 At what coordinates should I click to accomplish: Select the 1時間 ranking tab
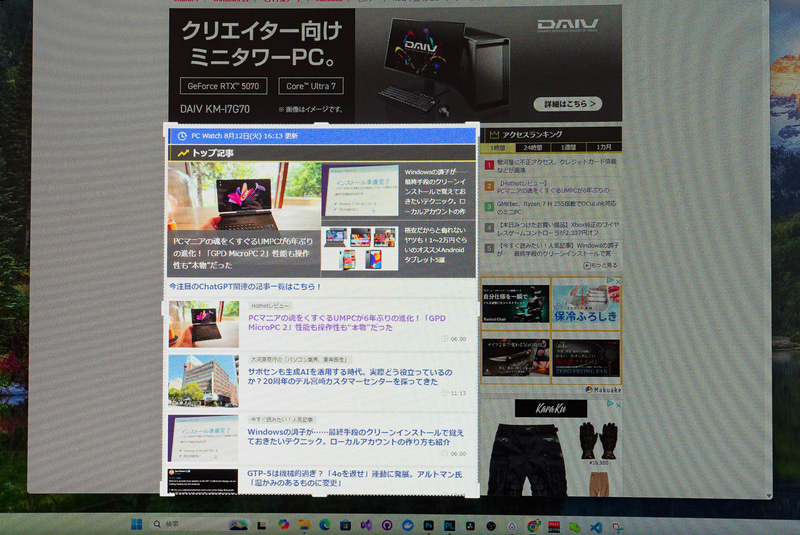click(498, 147)
